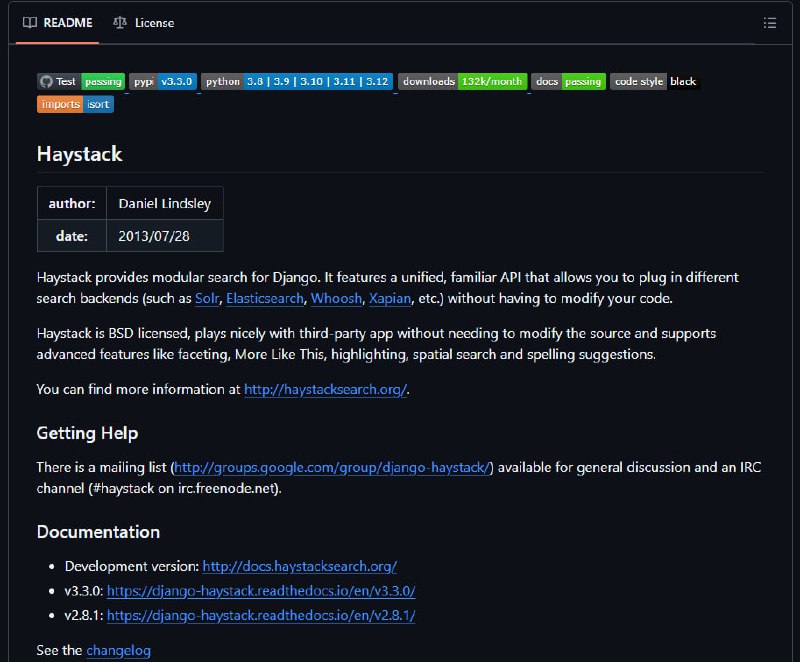Open http://haystacksearch.org/ link

pyautogui.click(x=325, y=390)
